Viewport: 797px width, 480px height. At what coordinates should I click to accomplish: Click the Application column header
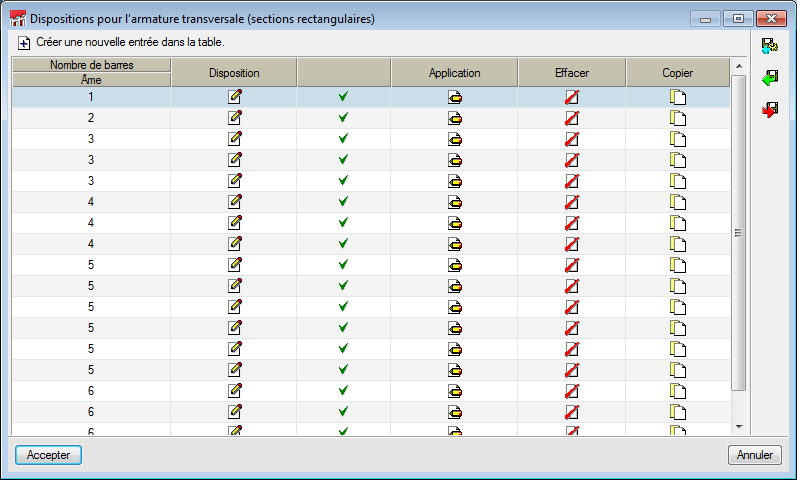click(x=454, y=73)
